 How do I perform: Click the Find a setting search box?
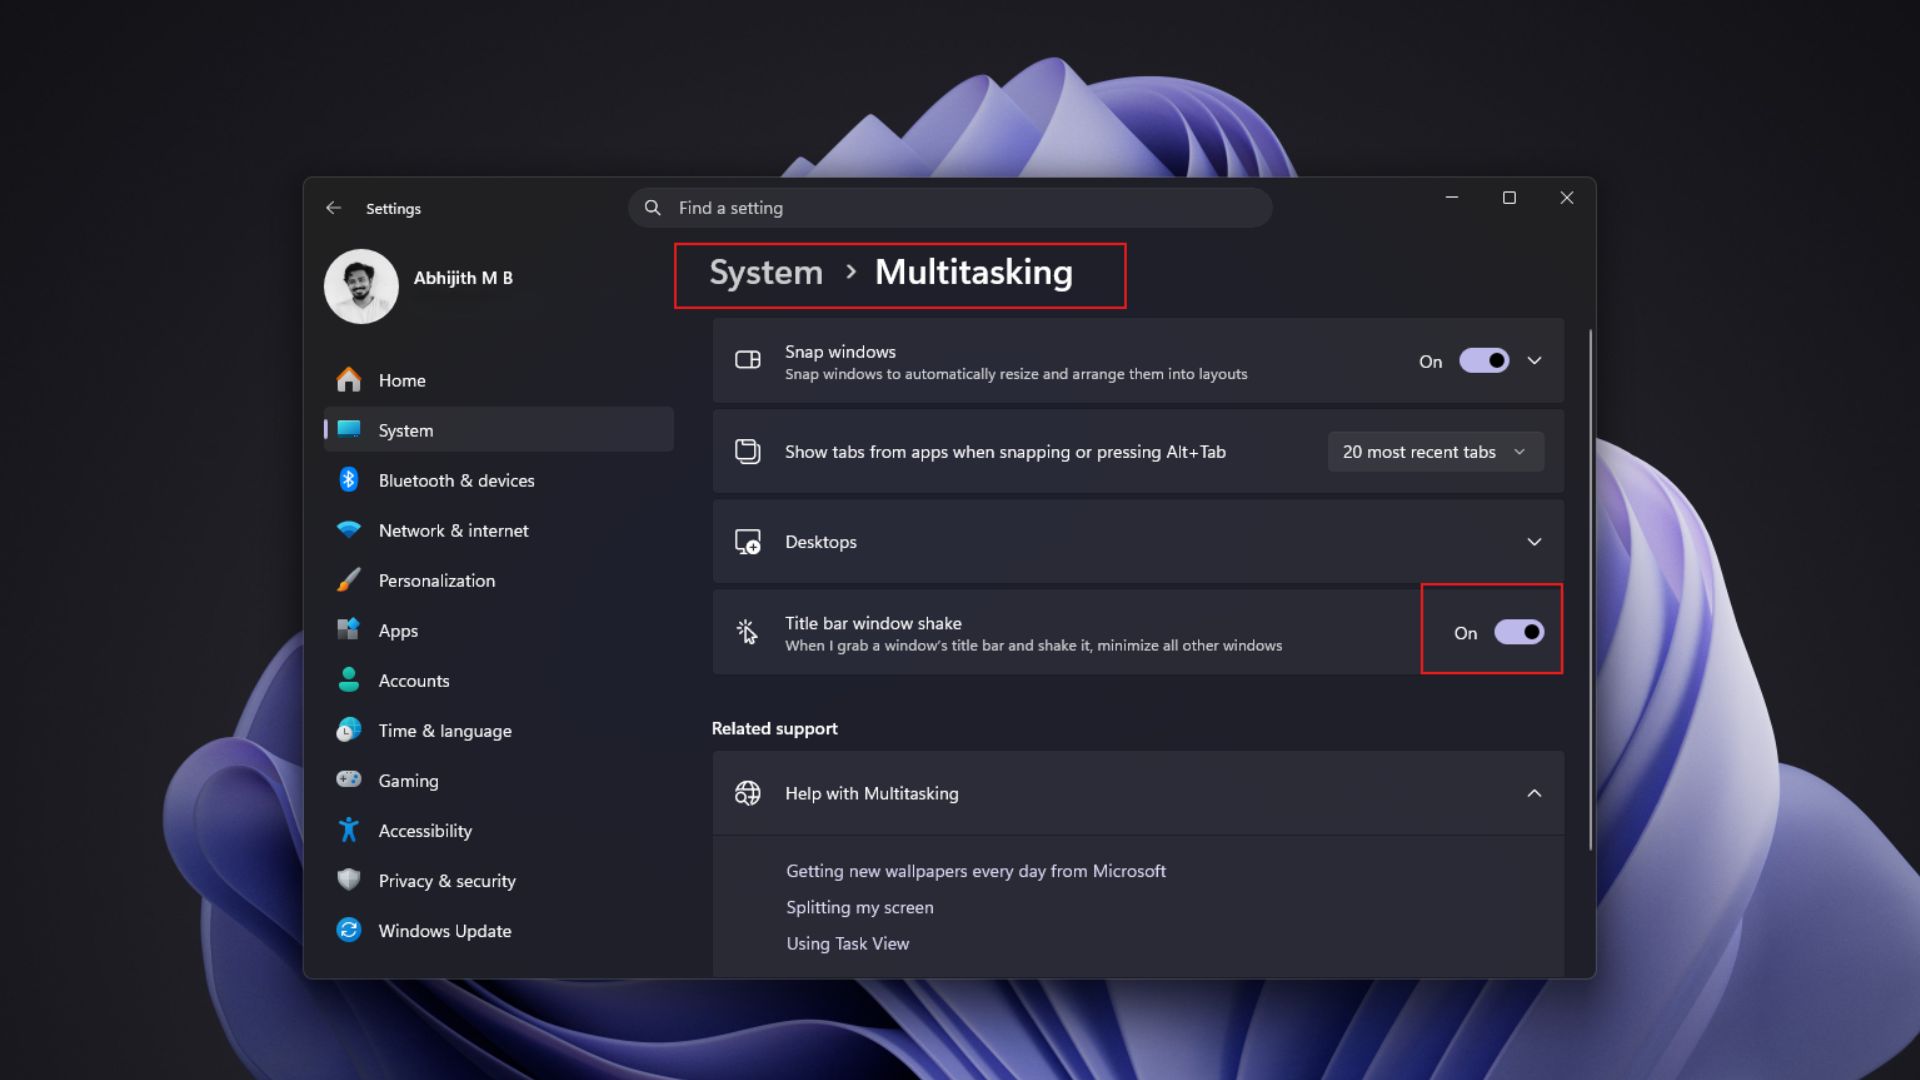pos(950,208)
